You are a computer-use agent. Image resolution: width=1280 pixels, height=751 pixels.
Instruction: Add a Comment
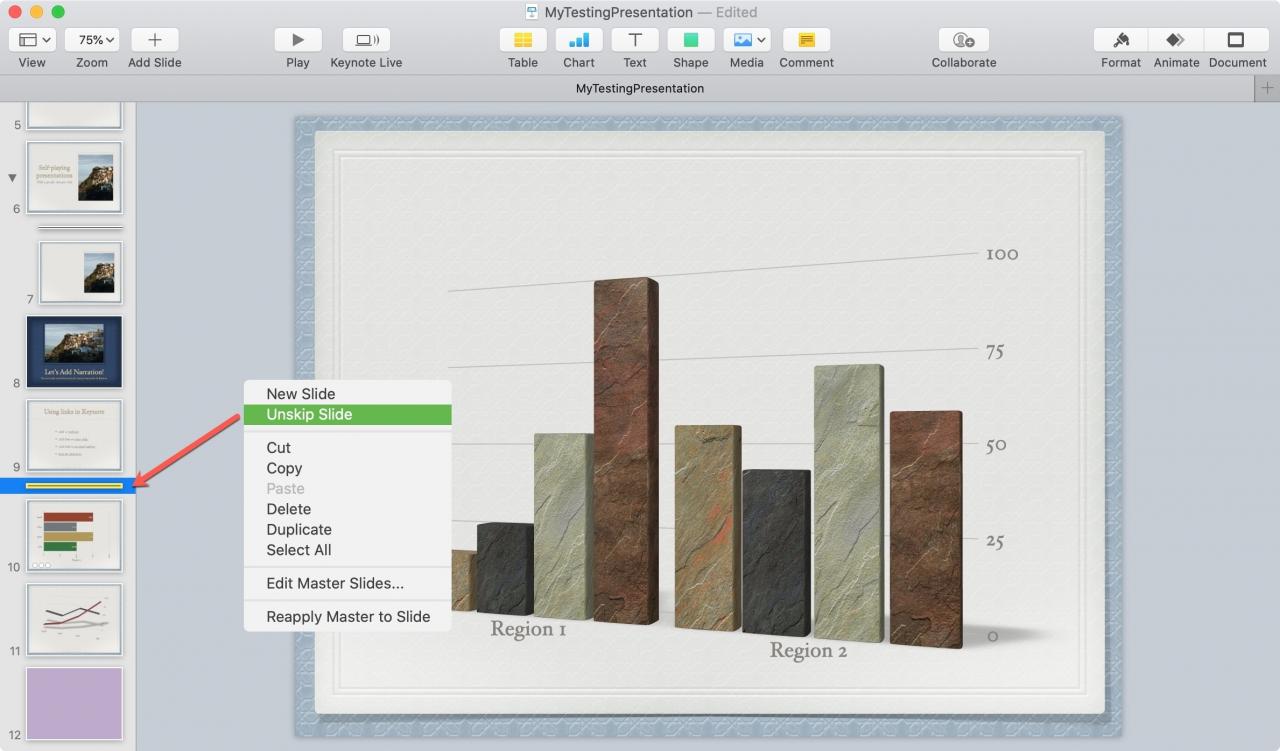click(x=807, y=40)
